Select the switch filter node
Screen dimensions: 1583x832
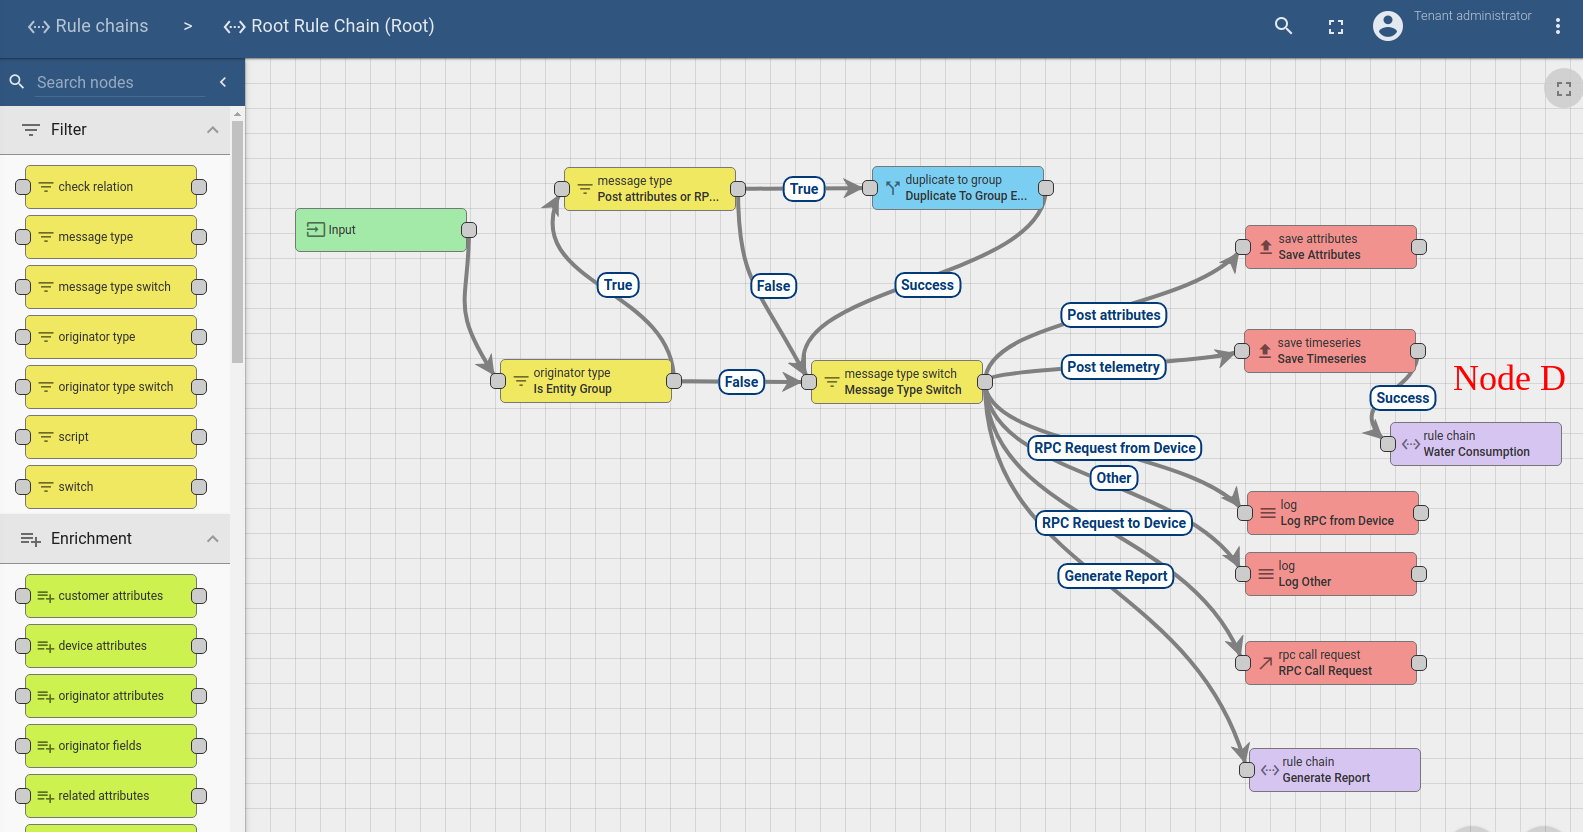[x=111, y=487]
